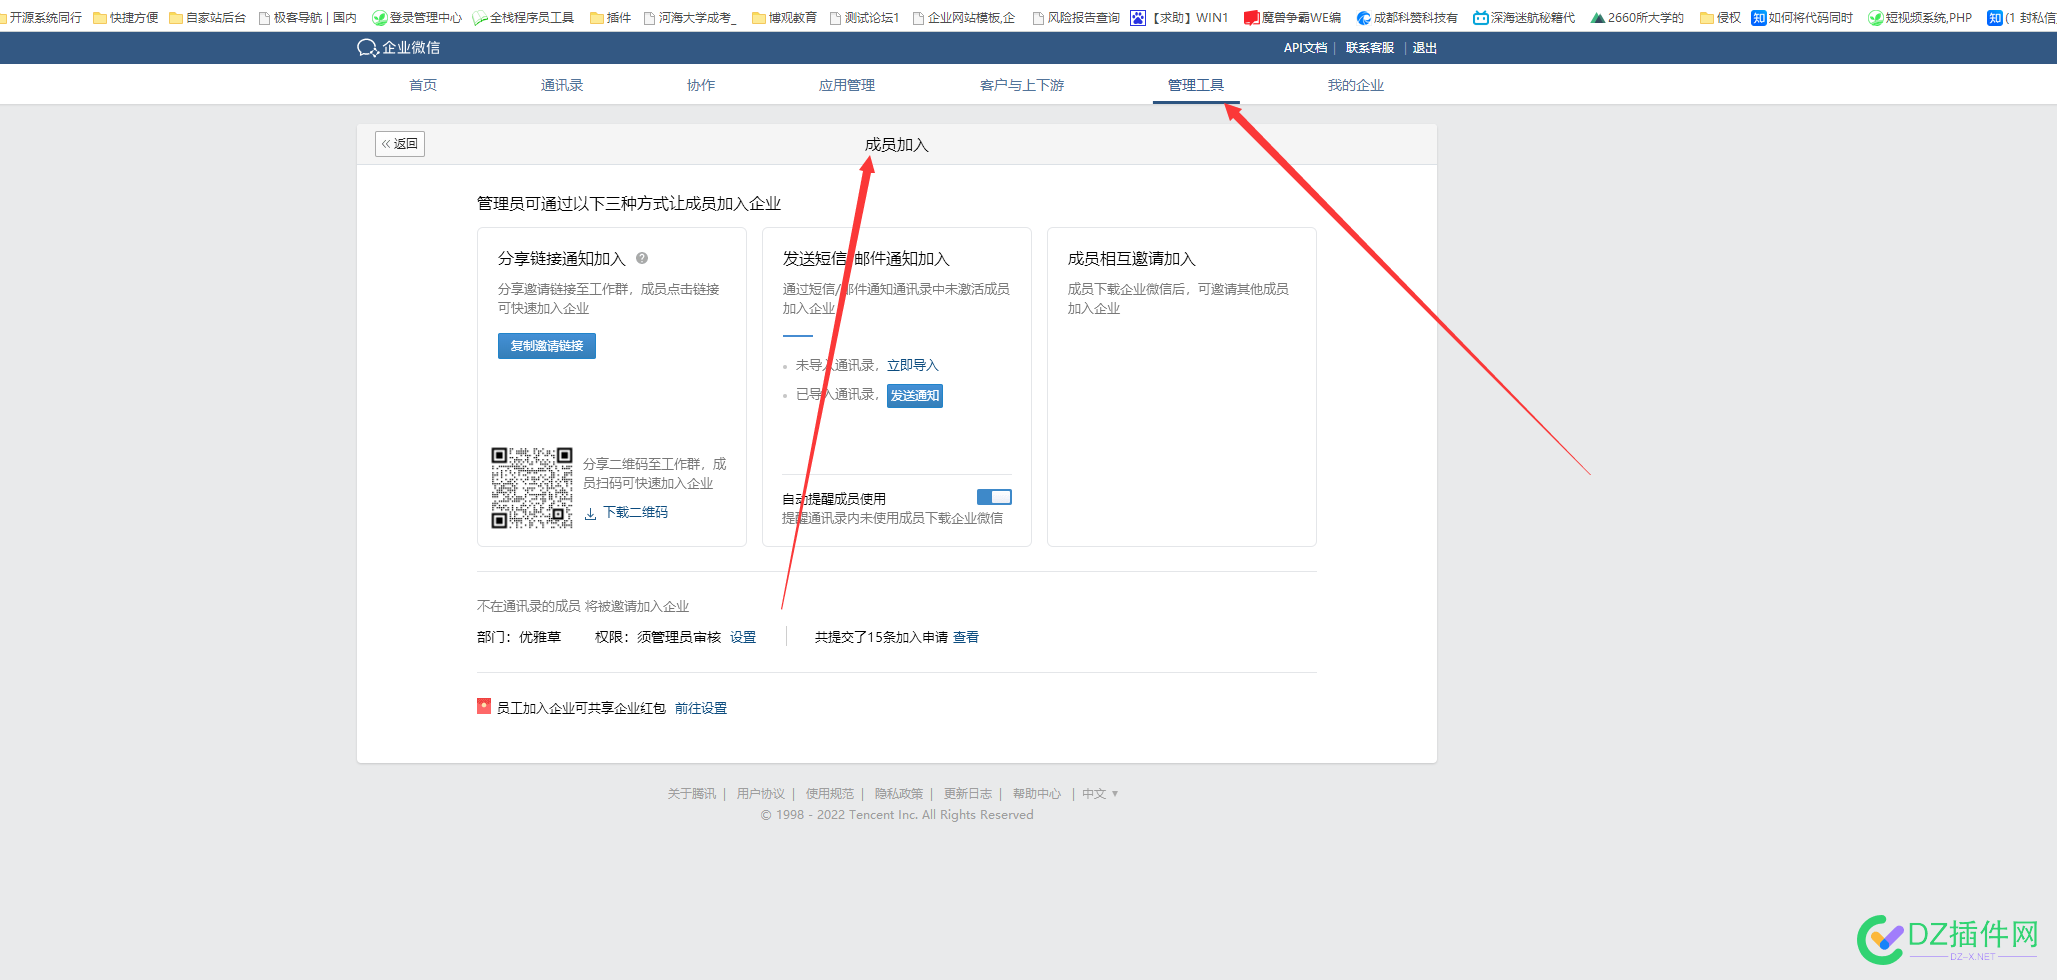The width and height of the screenshot is (2057, 980).
Task: Click the 返回 back button
Action: 400,144
